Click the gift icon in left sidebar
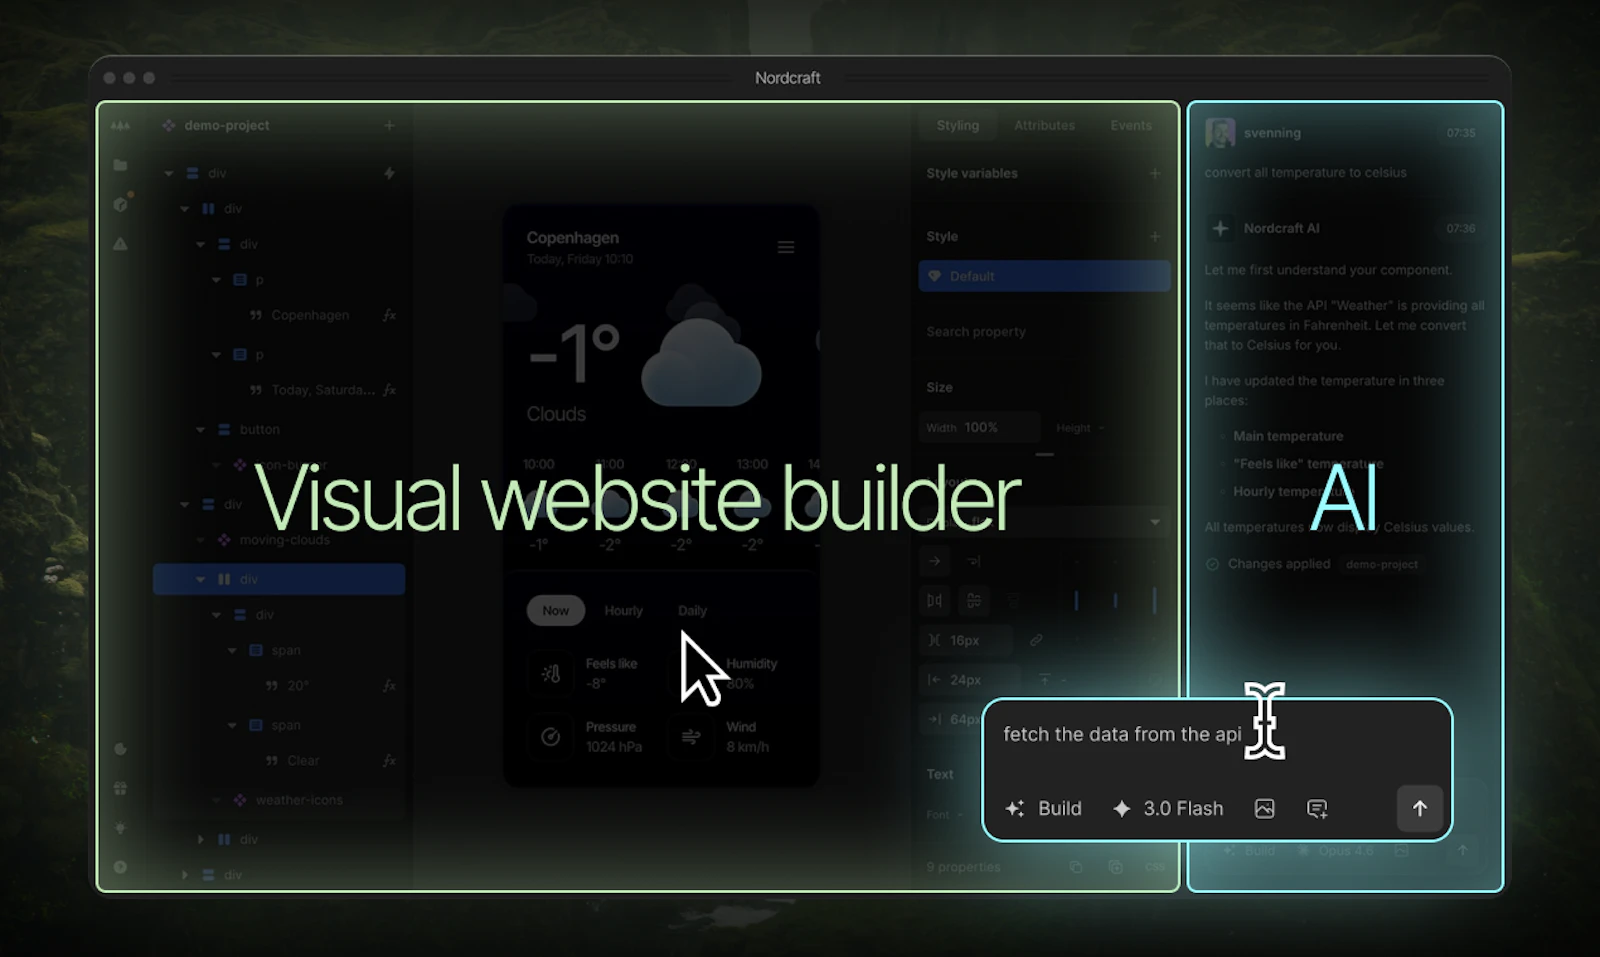The height and width of the screenshot is (957, 1600). (120, 788)
